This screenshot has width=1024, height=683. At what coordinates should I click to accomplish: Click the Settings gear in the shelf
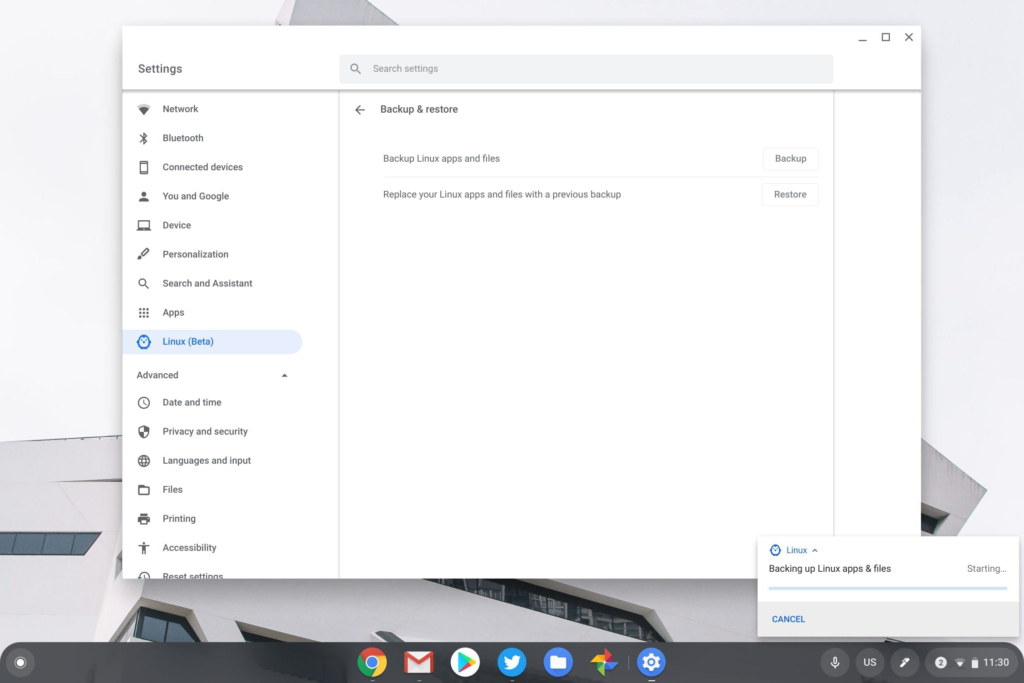point(651,662)
